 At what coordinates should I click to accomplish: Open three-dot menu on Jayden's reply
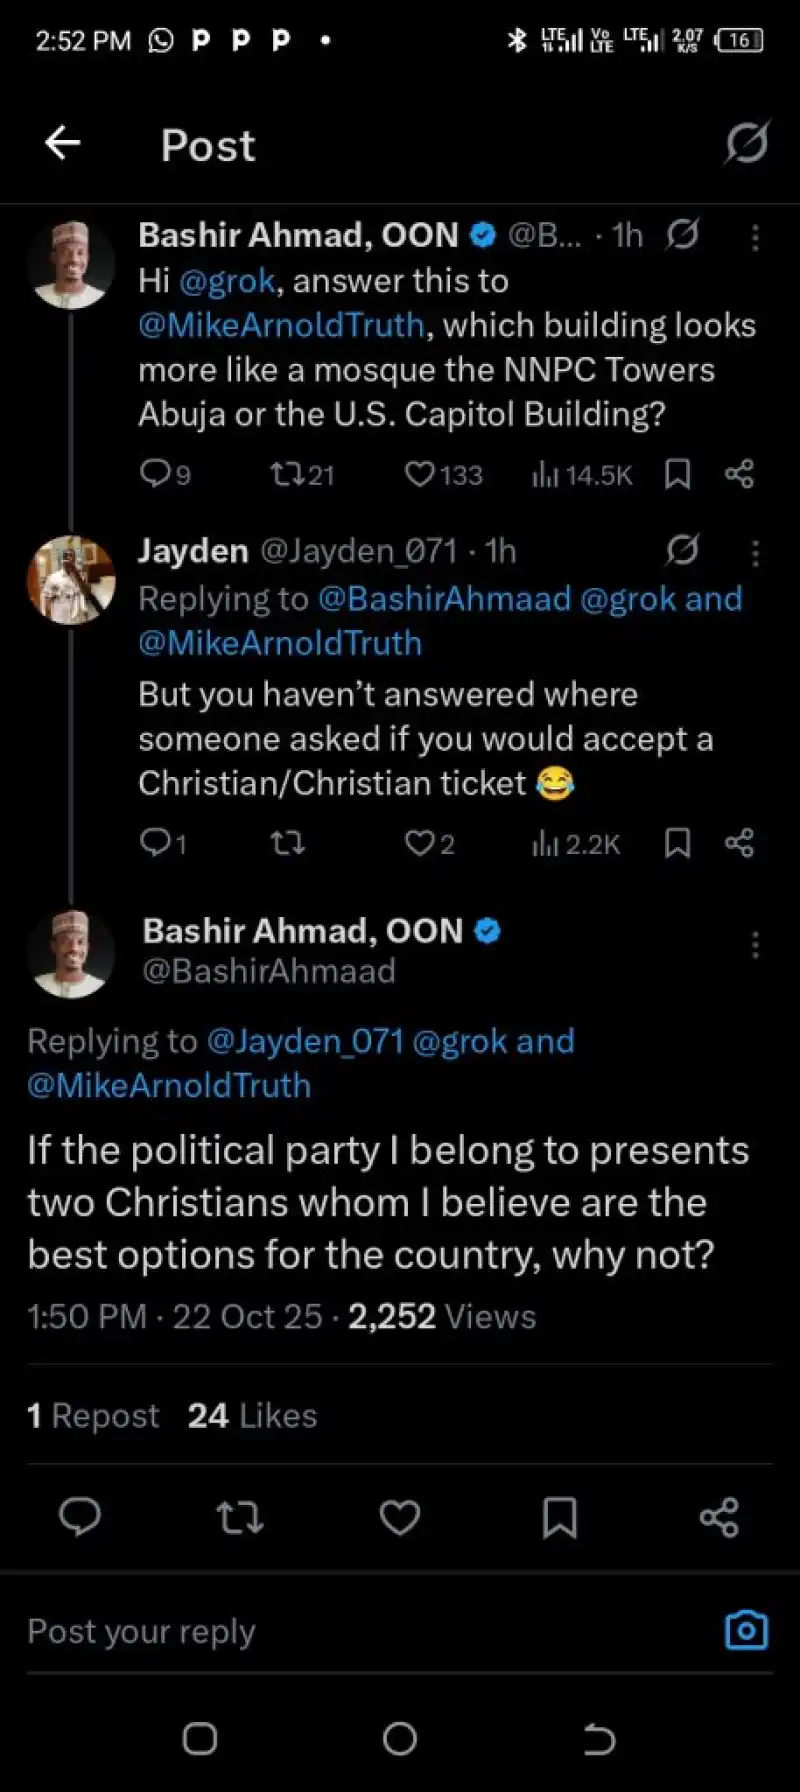(x=755, y=553)
